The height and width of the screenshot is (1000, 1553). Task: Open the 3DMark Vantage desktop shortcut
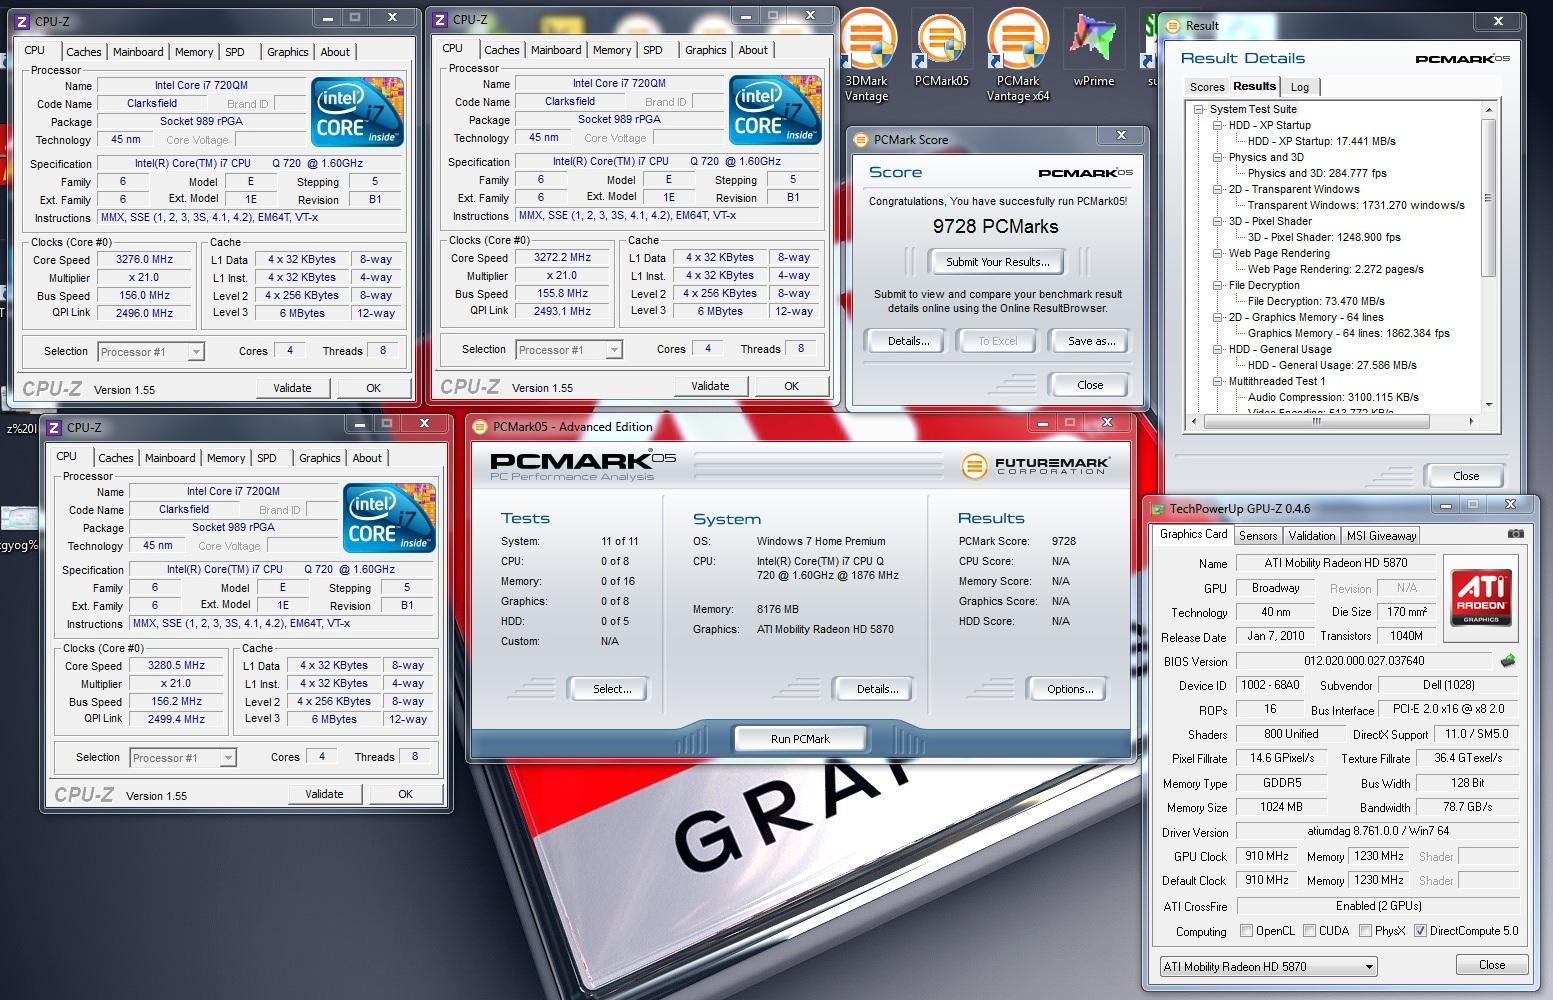867,55
